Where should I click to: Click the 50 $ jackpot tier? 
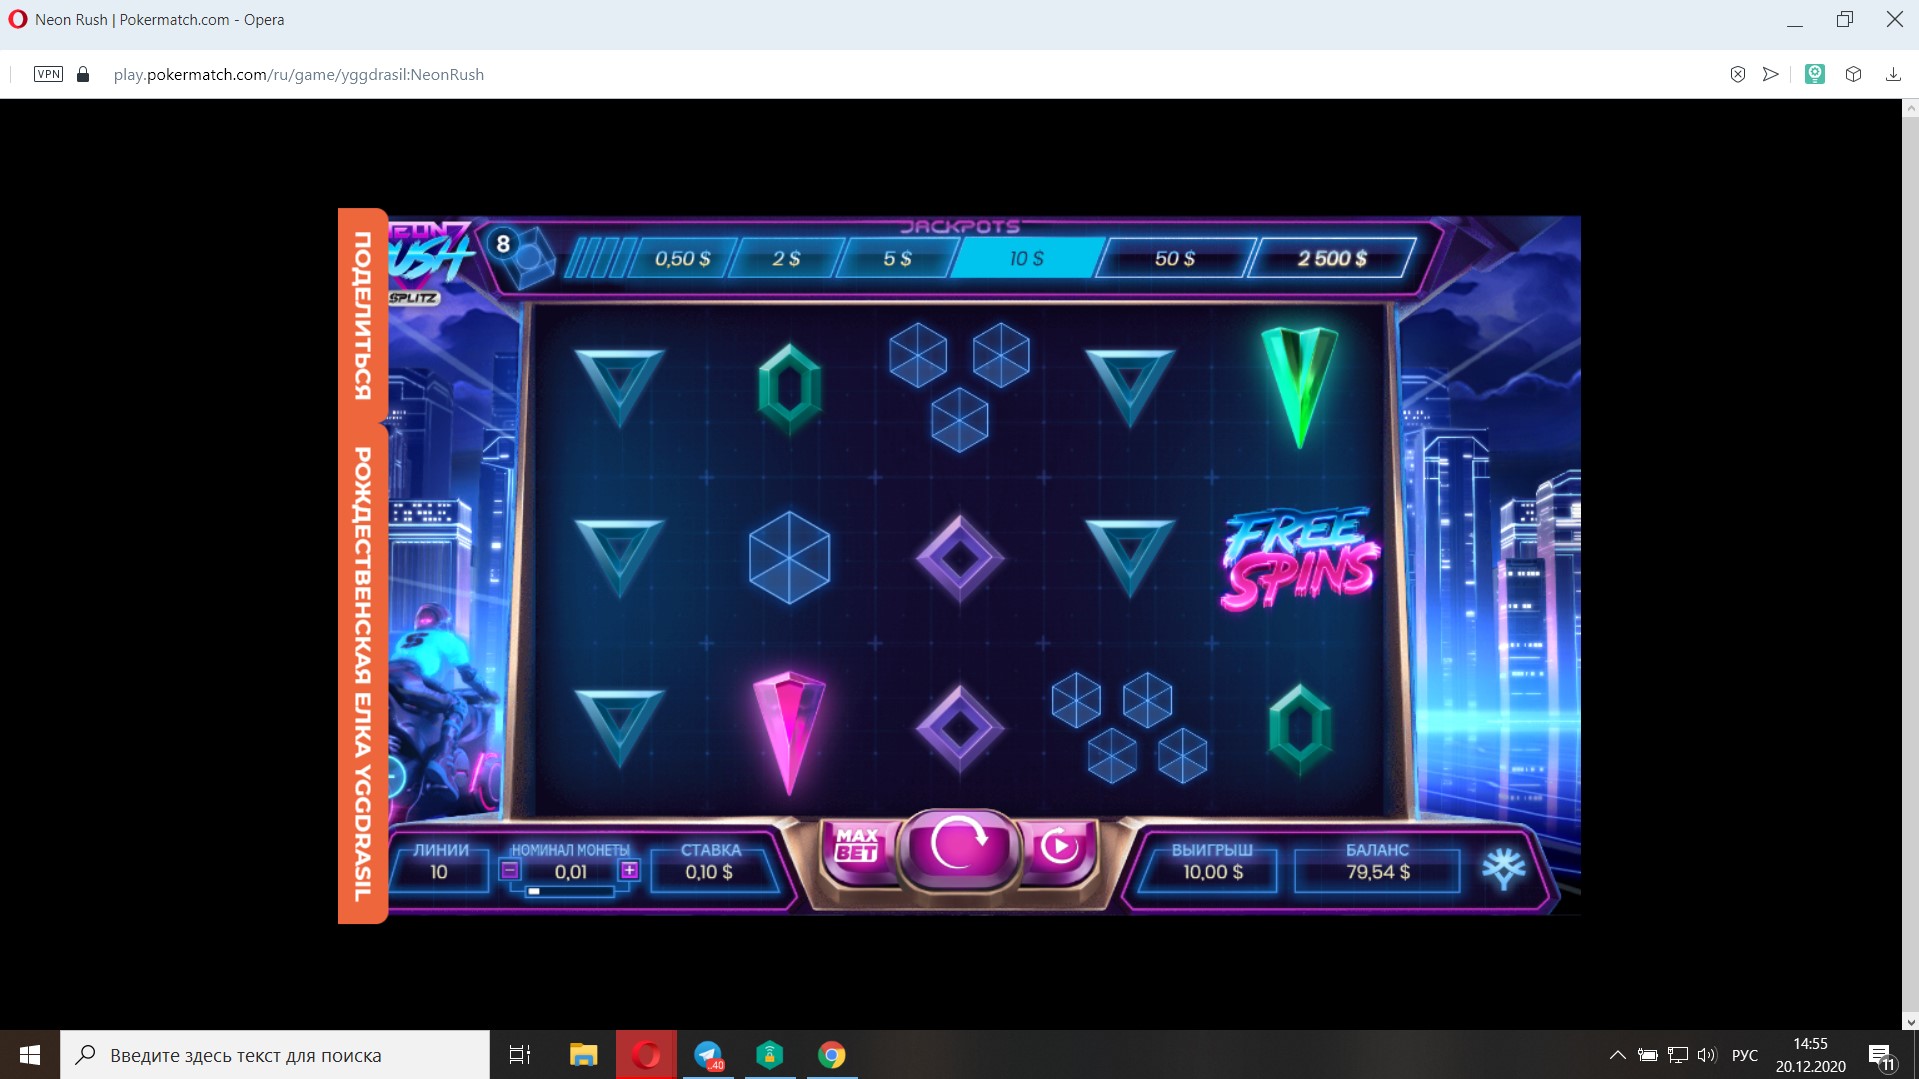coord(1175,259)
